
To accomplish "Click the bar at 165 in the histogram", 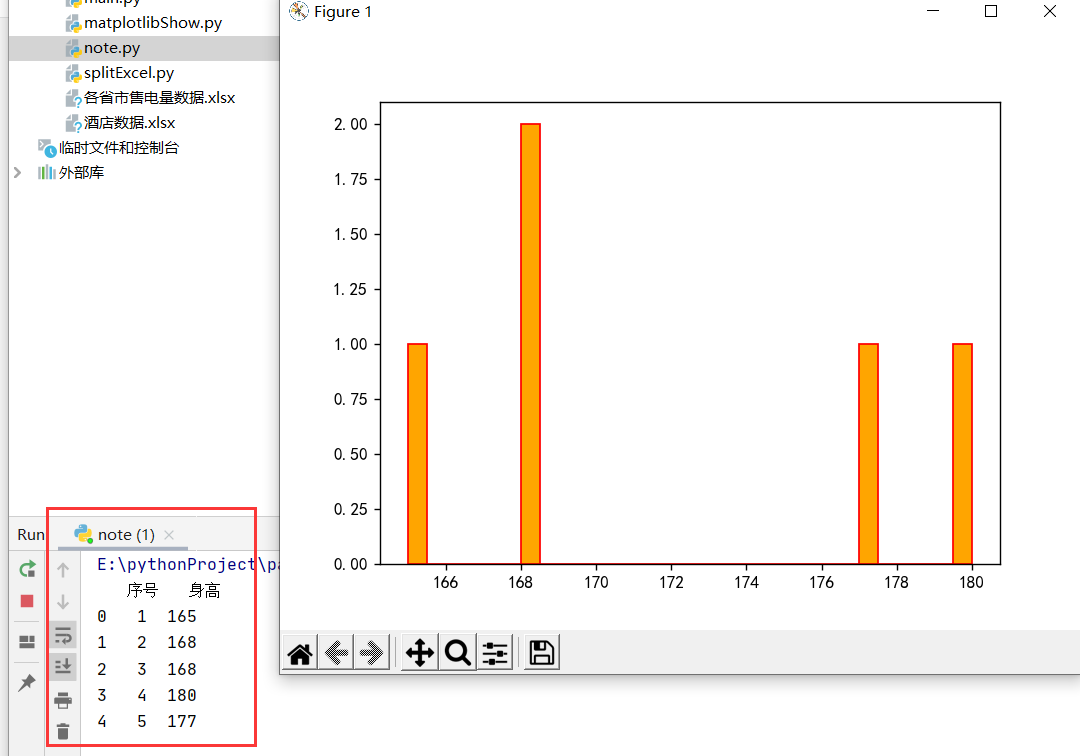I will pyautogui.click(x=417, y=454).
